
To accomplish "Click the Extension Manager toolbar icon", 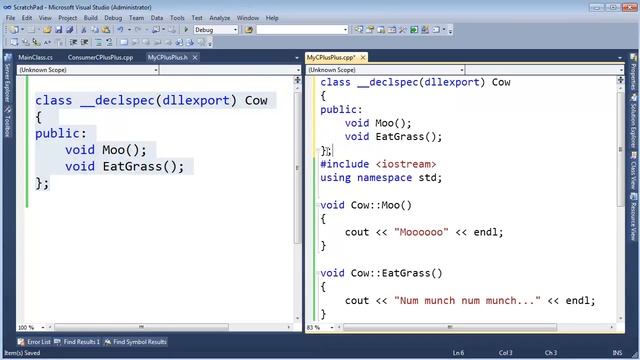I will (x=425, y=30).
